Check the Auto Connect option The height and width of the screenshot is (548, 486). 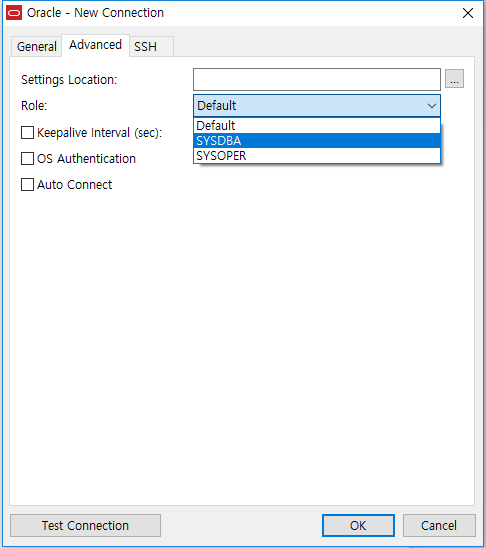click(x=27, y=185)
